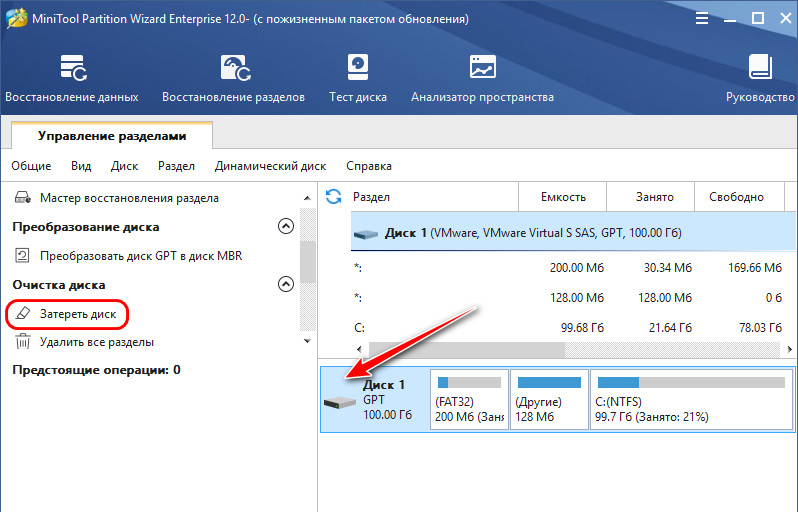Open the Вид menu
This screenshot has height=512, width=798.
(81, 166)
